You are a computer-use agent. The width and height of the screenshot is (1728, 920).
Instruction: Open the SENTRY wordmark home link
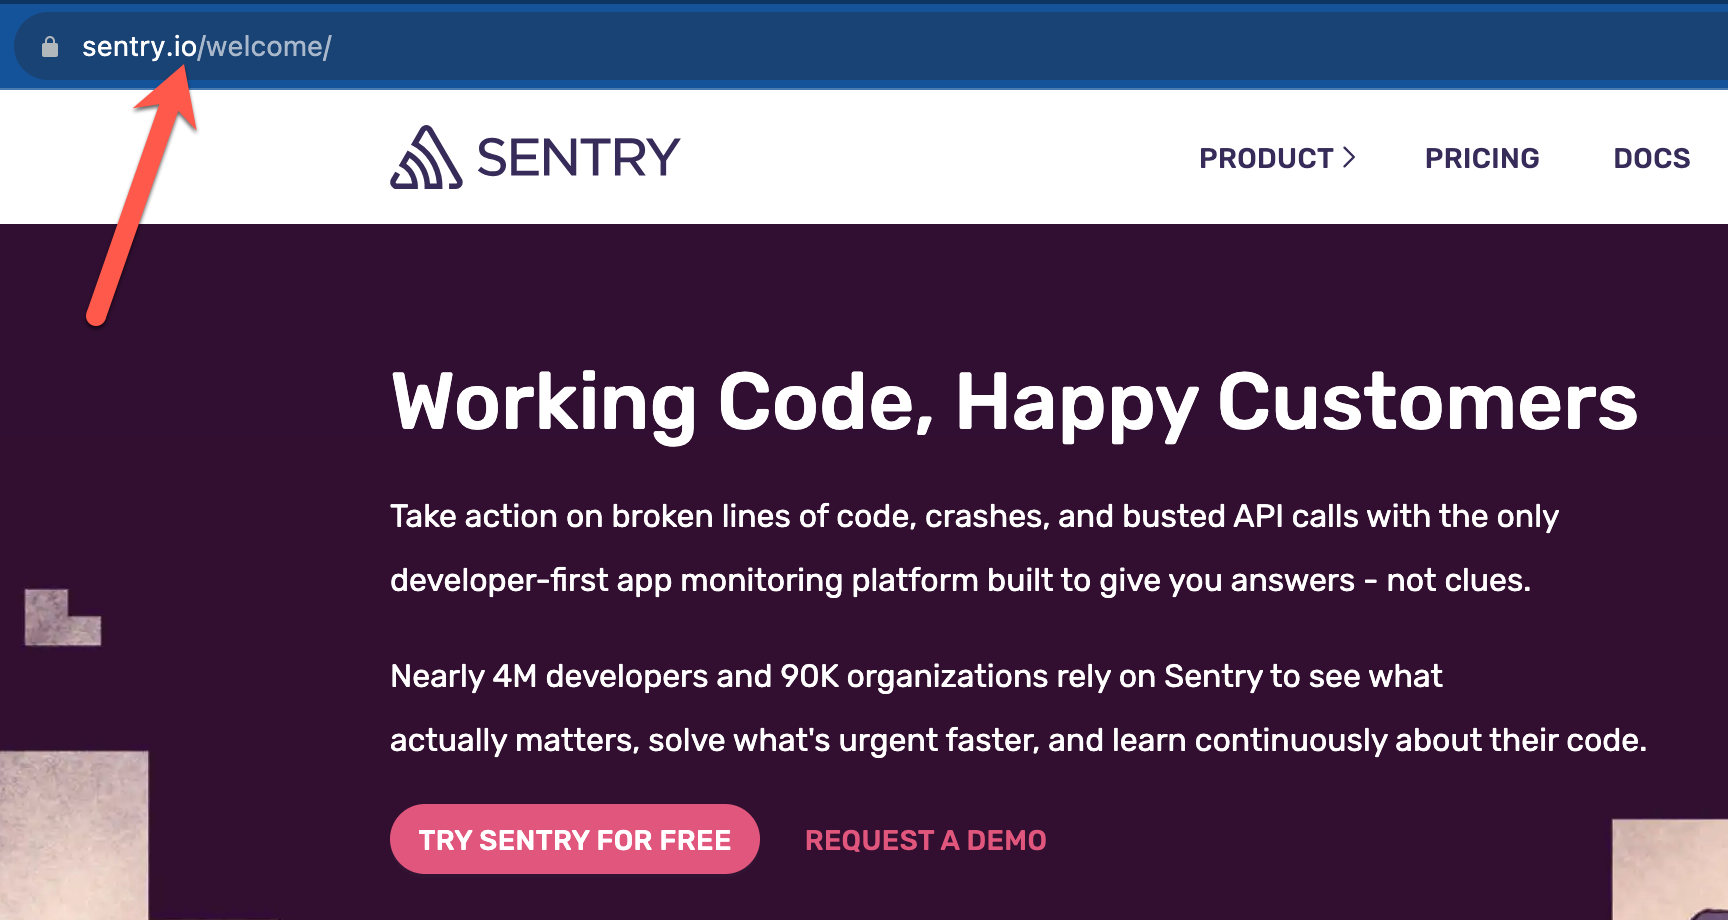pyautogui.click(x=578, y=158)
